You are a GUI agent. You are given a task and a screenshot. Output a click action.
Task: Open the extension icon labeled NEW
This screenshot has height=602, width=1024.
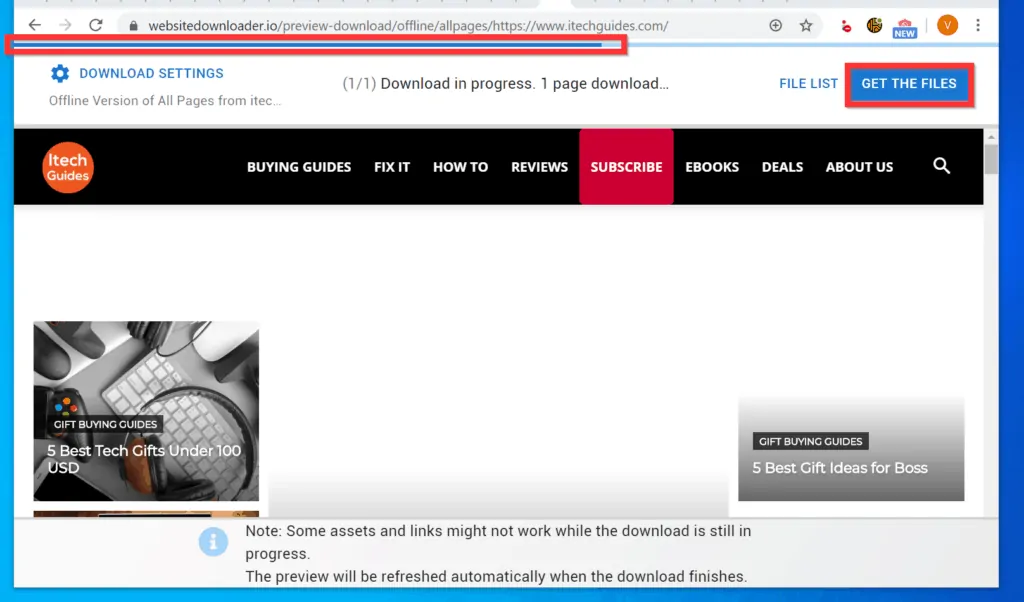[x=904, y=28]
